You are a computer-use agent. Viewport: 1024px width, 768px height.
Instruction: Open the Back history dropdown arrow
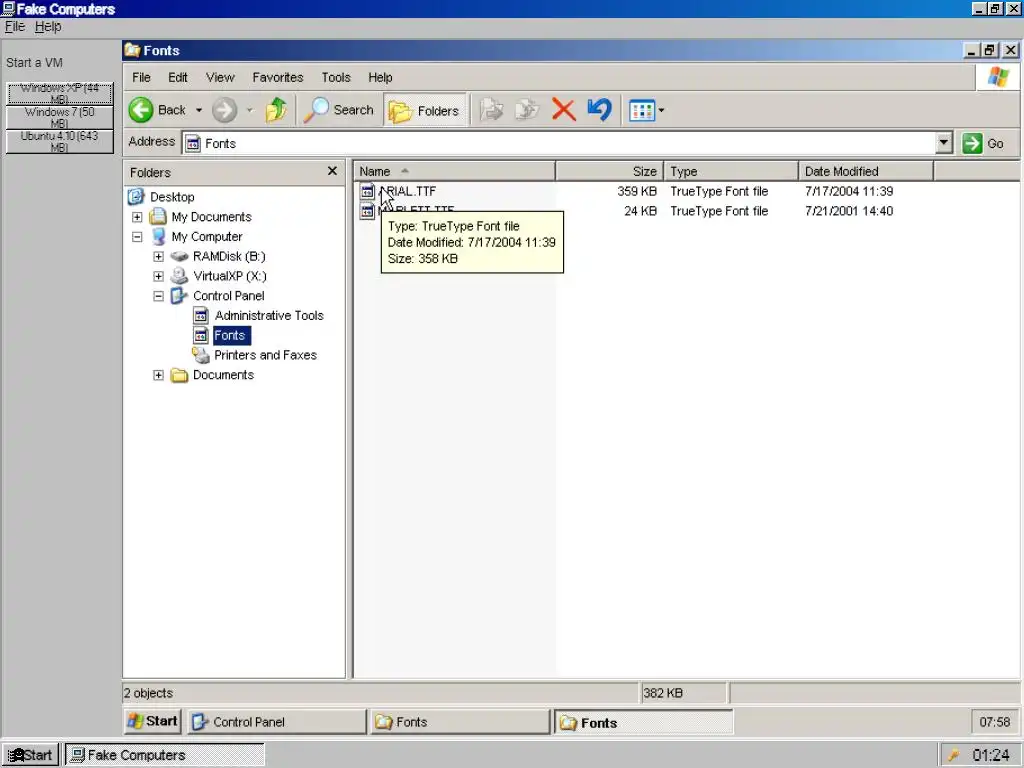pos(199,110)
